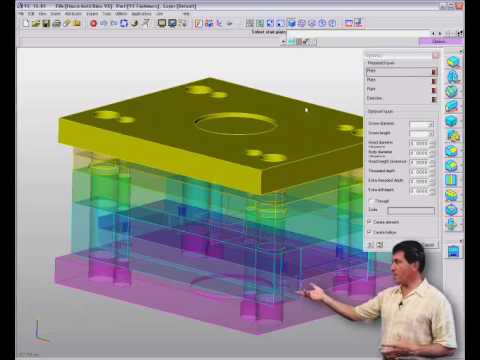Click the Save disk toolbar icon
The width and height of the screenshot is (480, 360).
coord(46,23)
